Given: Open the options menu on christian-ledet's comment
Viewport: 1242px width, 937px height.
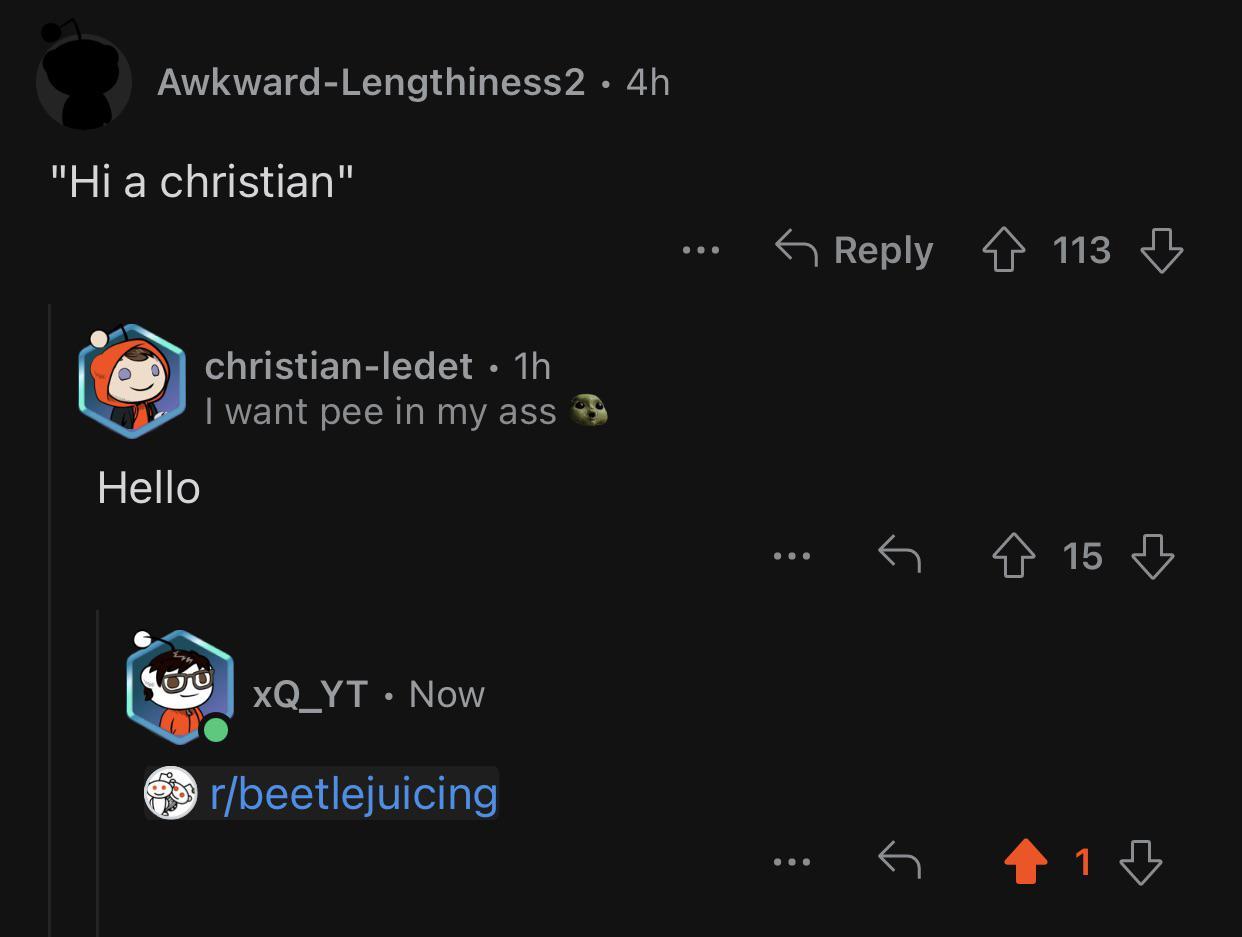Looking at the screenshot, I should pos(793,557).
